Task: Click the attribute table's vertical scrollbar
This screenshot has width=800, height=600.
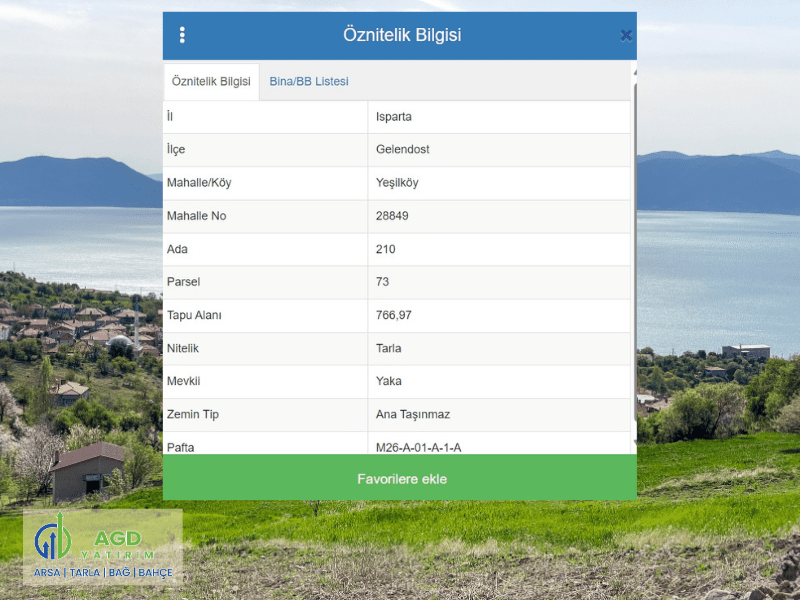Action: (x=633, y=260)
